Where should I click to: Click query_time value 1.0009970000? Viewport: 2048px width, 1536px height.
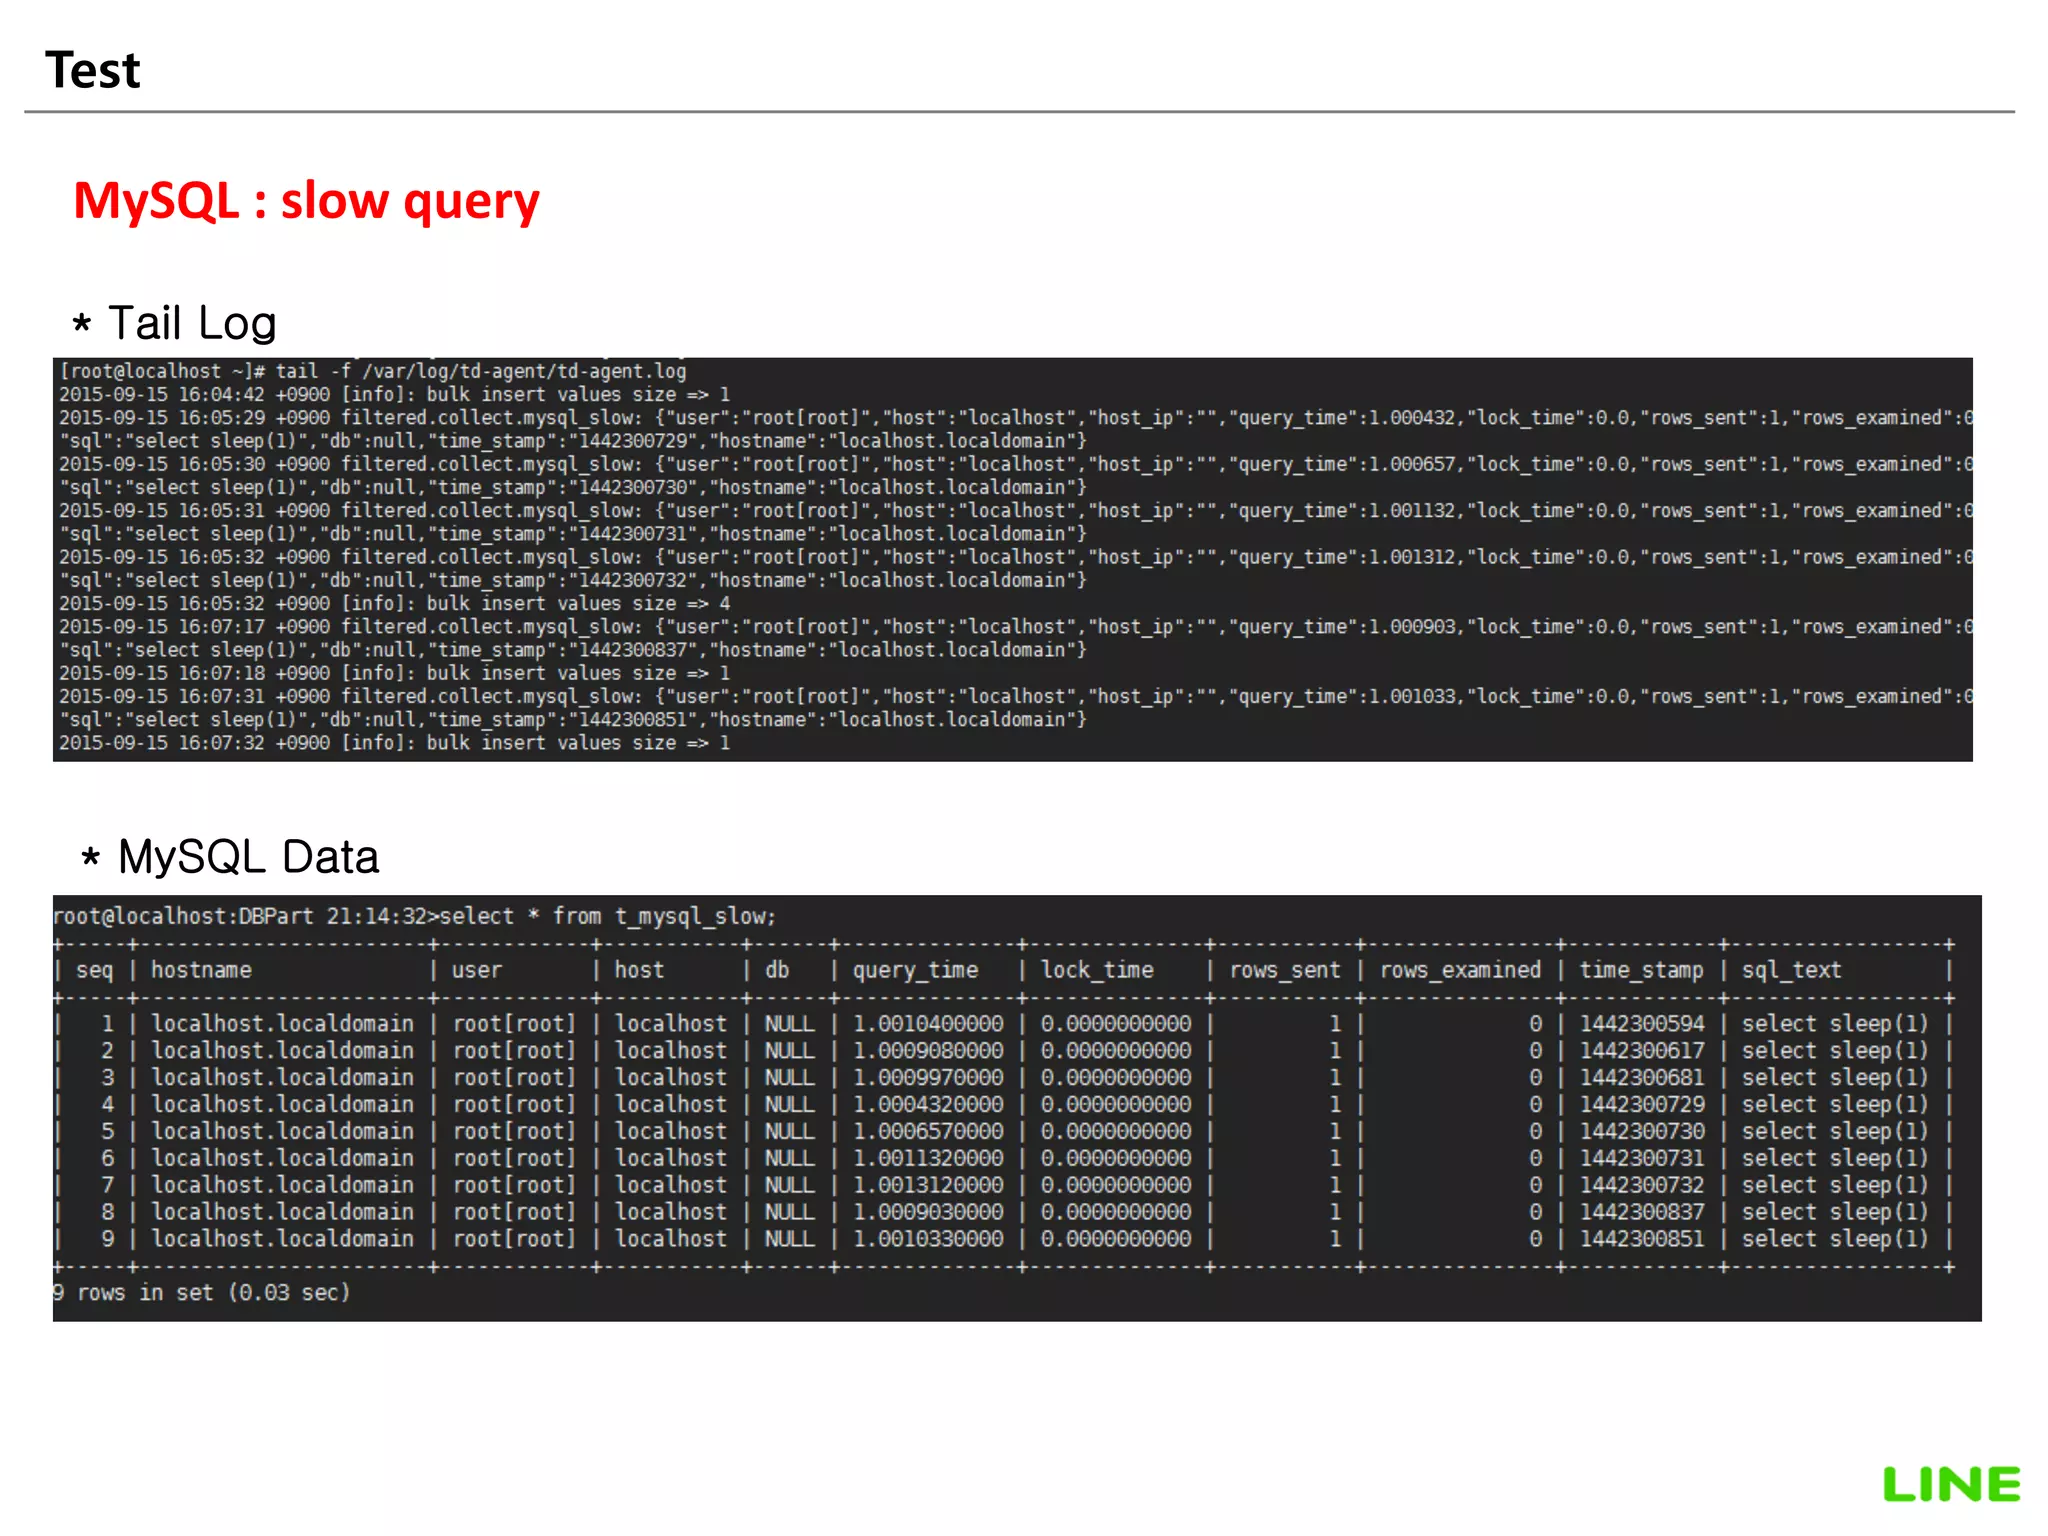(928, 1078)
